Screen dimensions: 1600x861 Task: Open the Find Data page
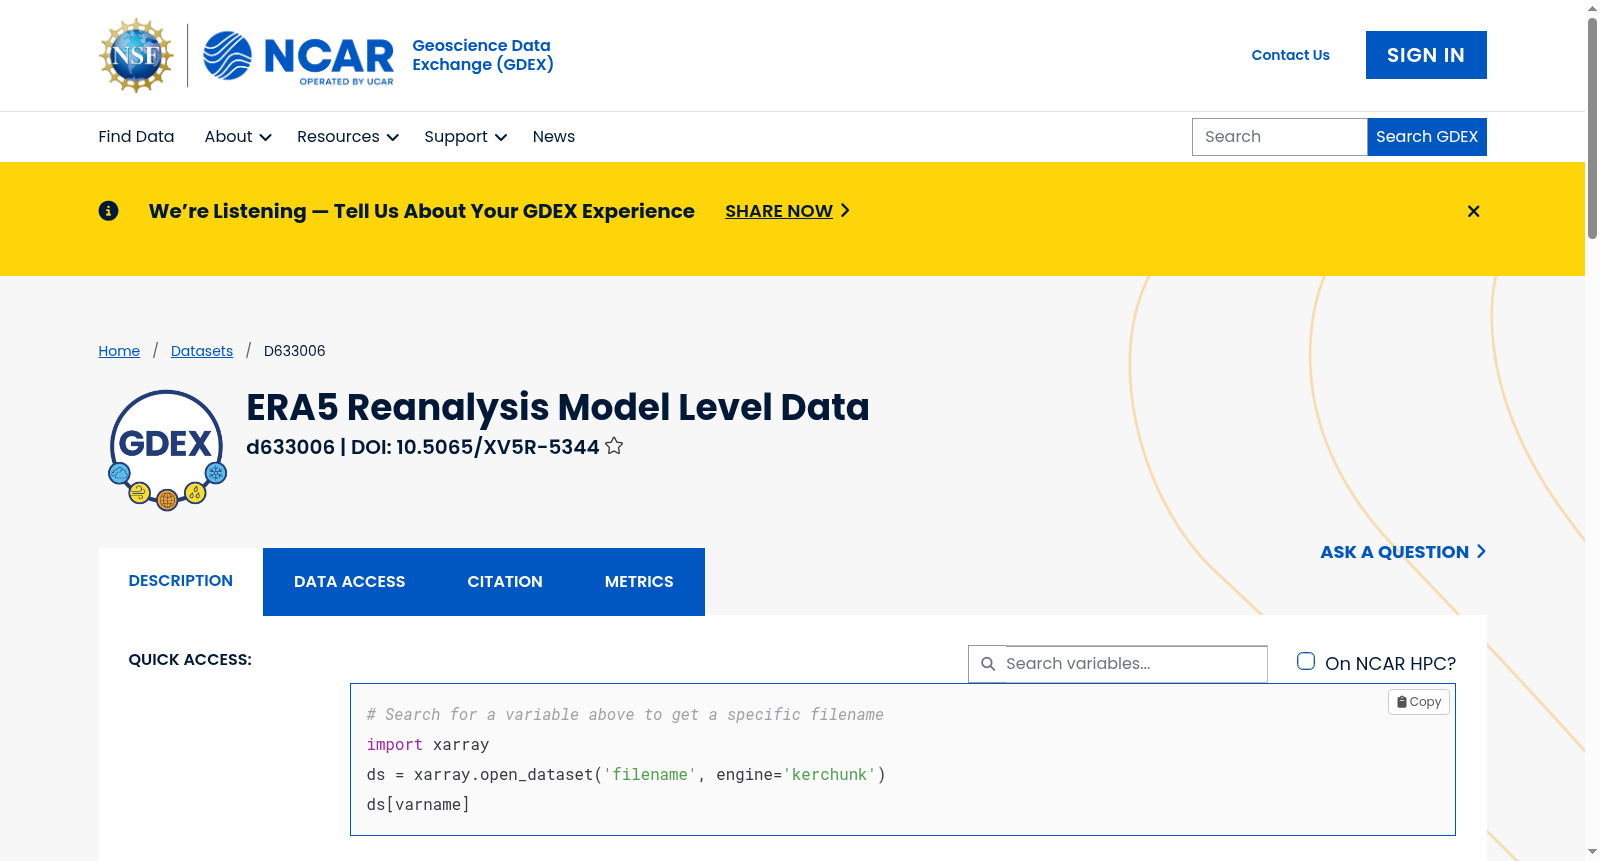click(136, 137)
